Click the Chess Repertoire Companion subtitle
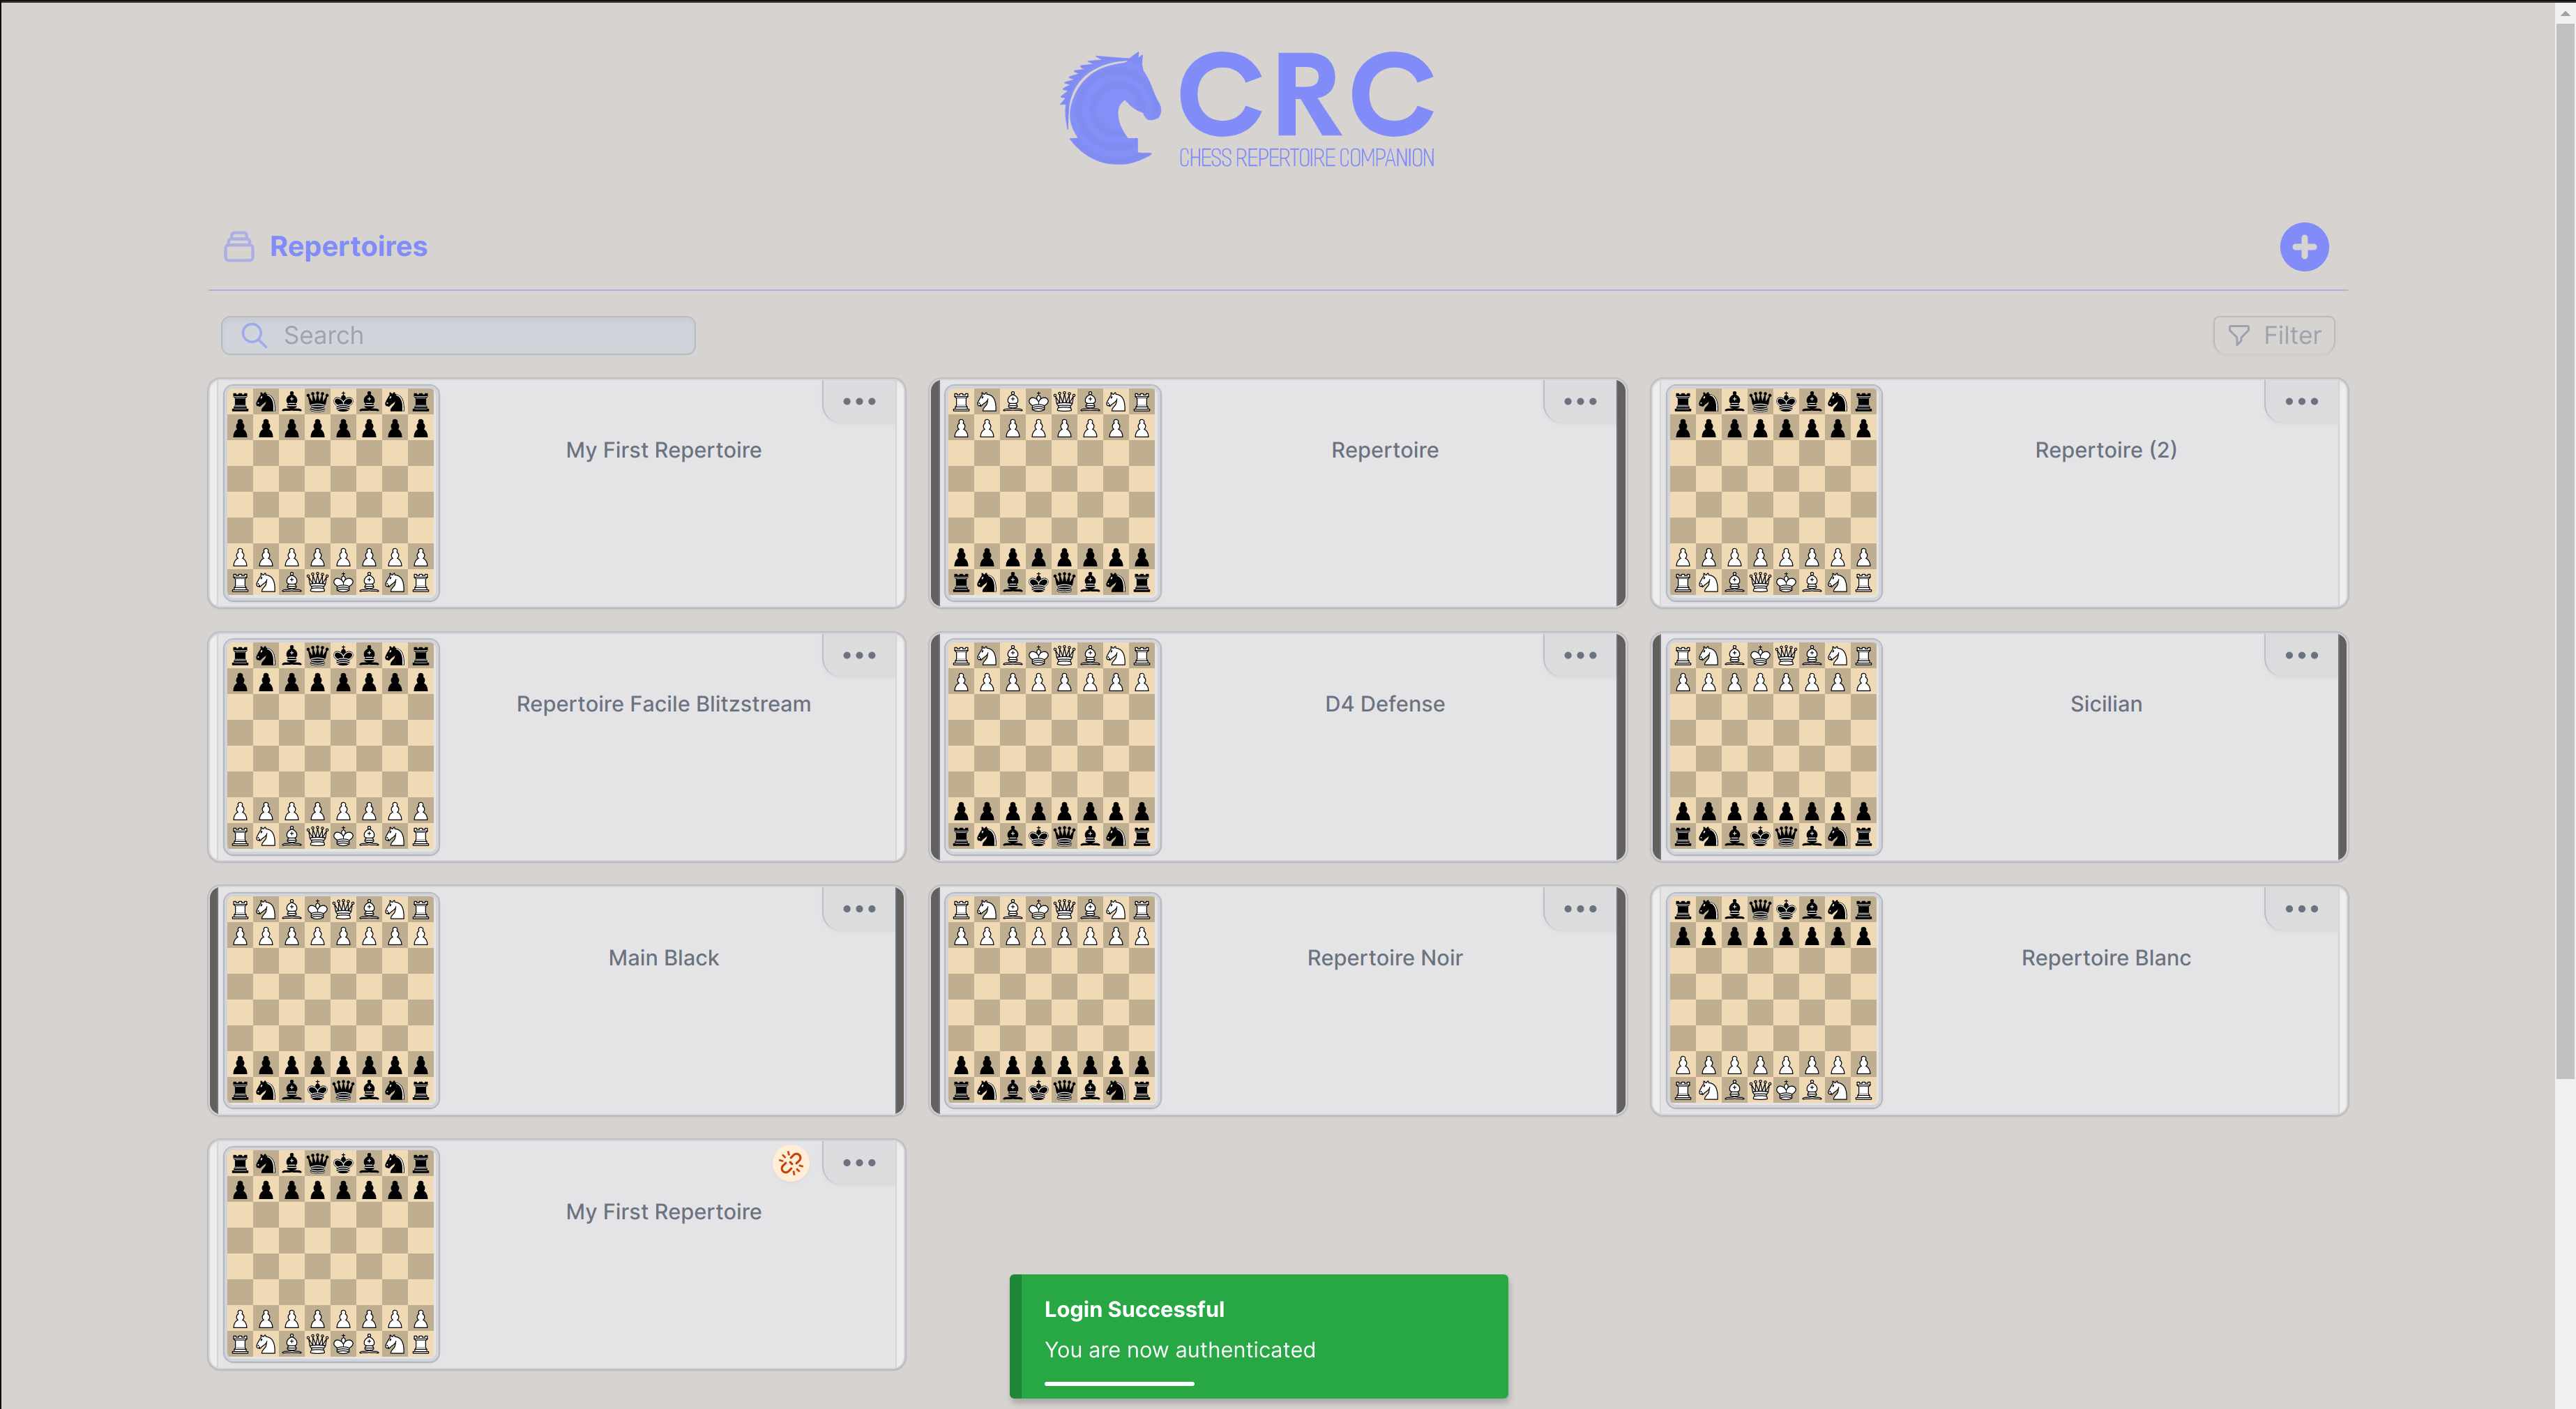 click(x=1306, y=158)
